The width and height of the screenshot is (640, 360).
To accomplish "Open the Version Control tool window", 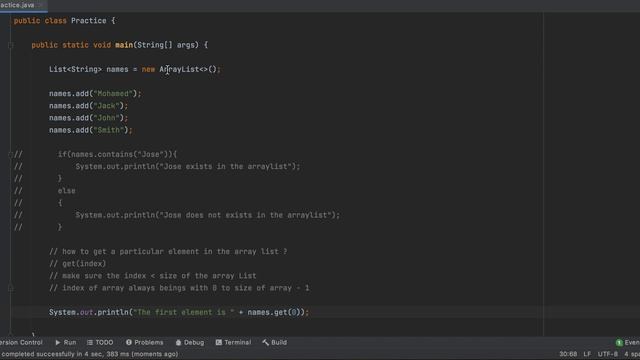I will pos(20,342).
